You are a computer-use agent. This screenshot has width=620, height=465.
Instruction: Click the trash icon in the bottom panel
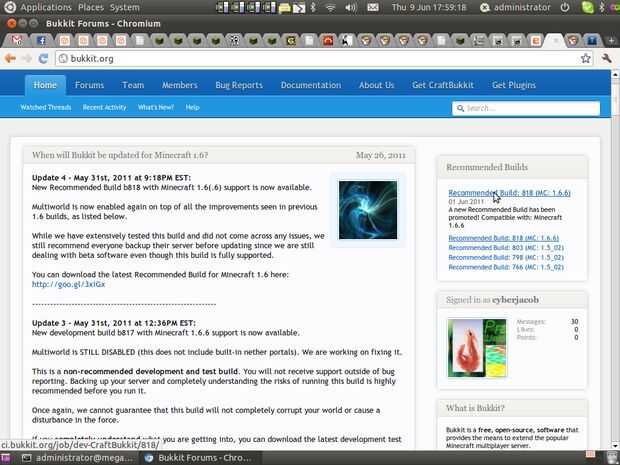[612, 457]
